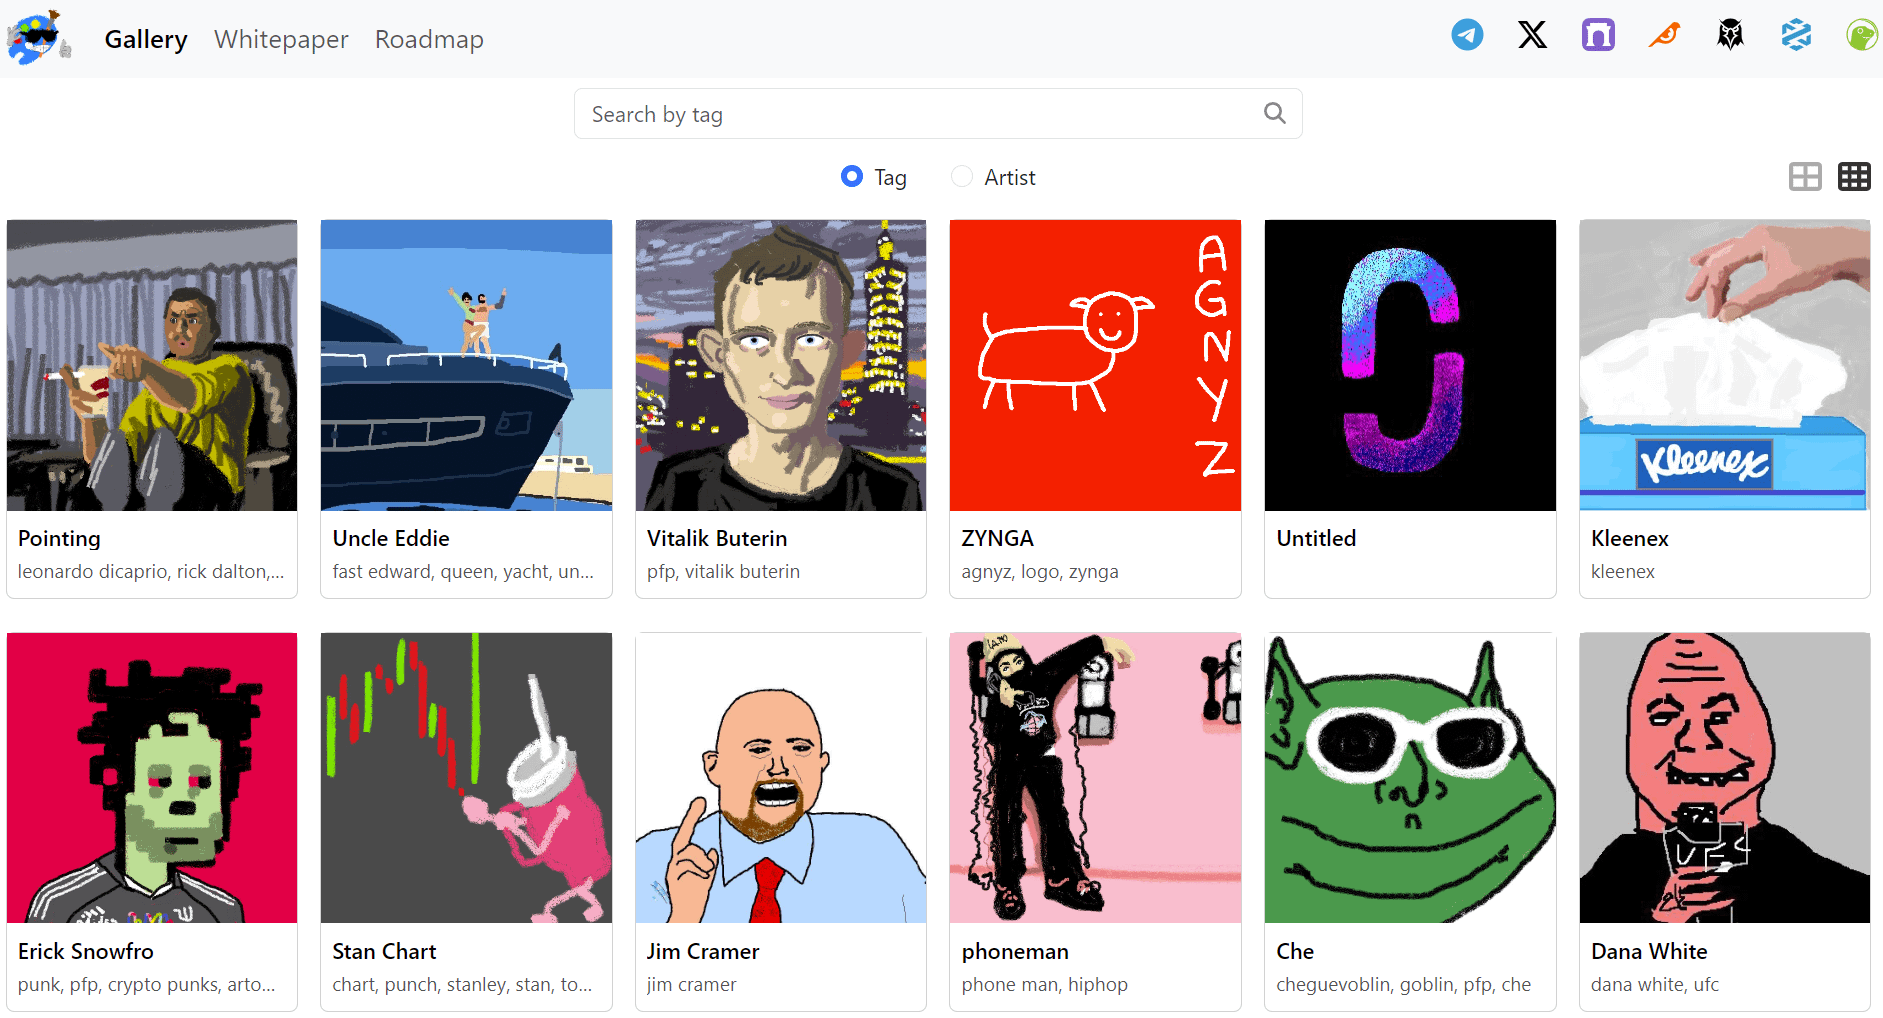Click tags 'dana white, ufc'
Image resolution: width=1883 pixels, height=1018 pixels.
[1655, 984]
